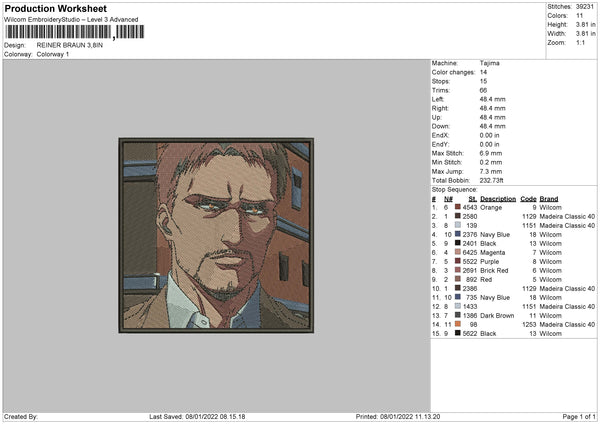Screen dimensions: 600x424
Task: Click the Purple thread color swatch
Action: [x=458, y=261]
